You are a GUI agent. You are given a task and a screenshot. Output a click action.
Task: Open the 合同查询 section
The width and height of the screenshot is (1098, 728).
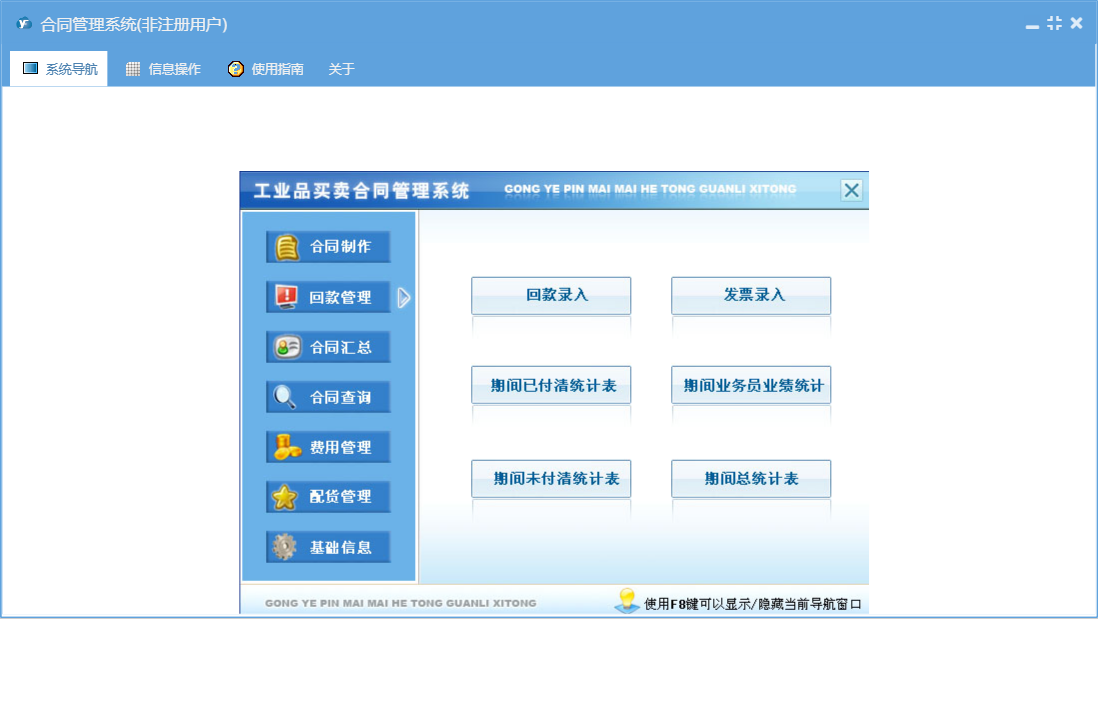[x=328, y=397]
